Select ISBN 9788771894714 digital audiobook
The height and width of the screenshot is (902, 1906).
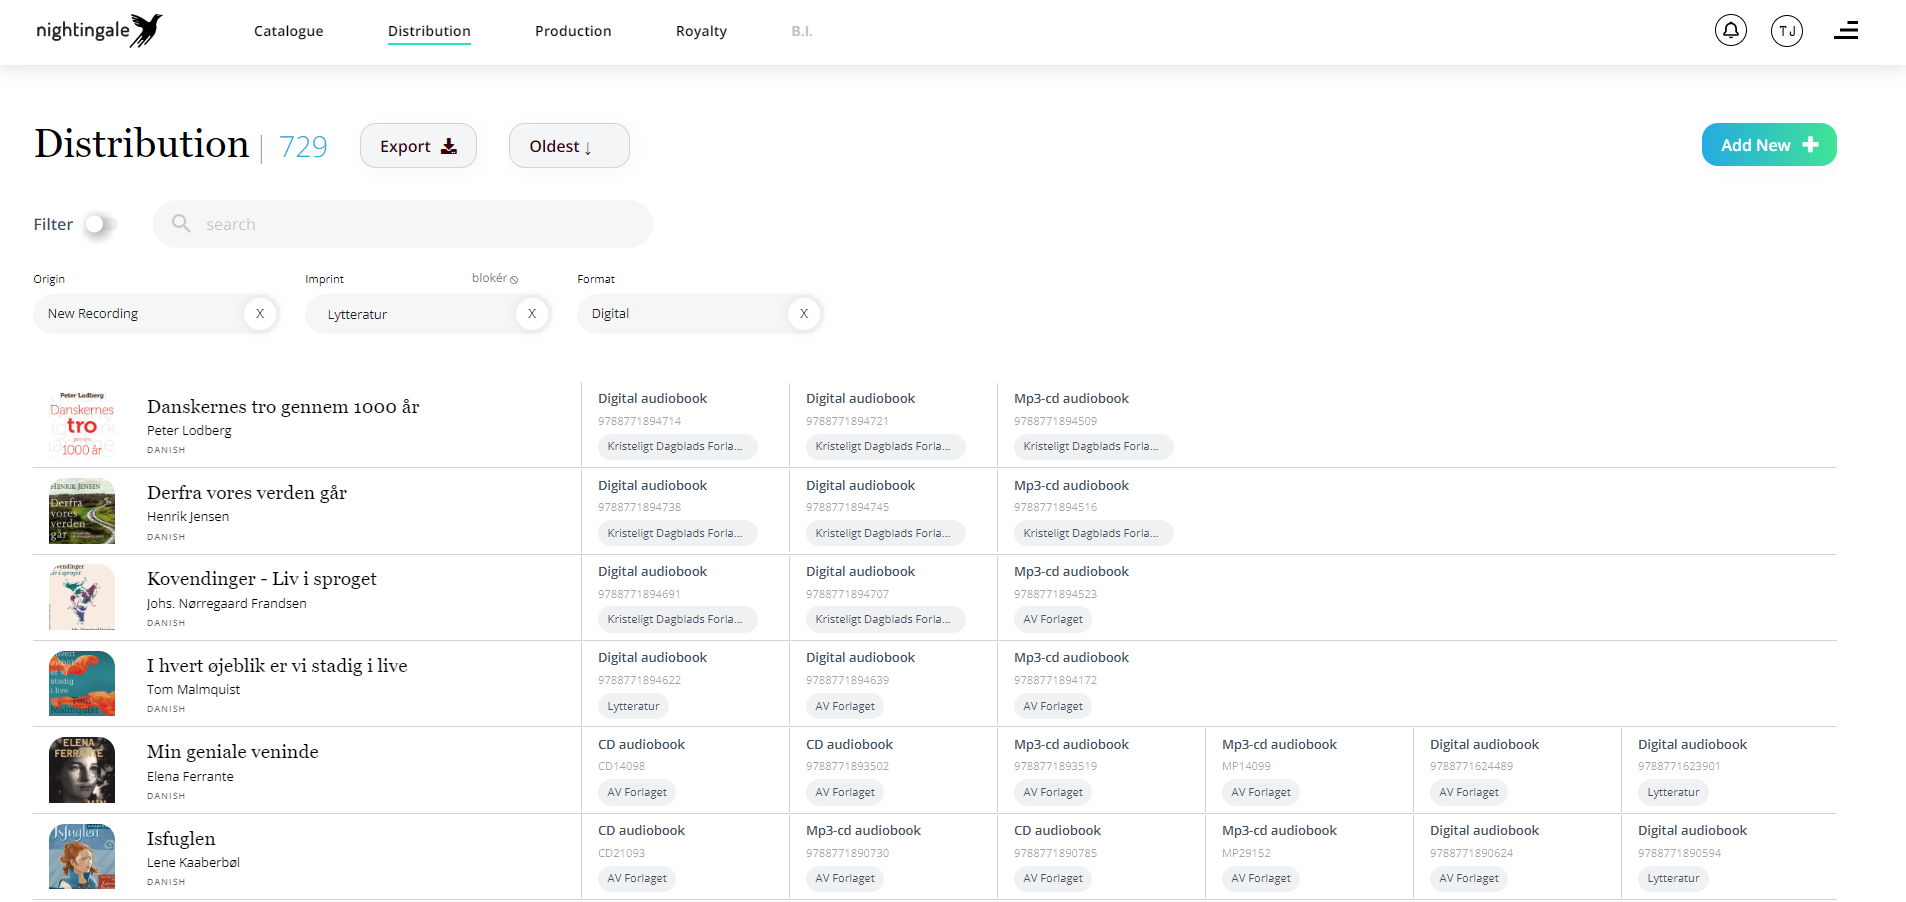640,421
